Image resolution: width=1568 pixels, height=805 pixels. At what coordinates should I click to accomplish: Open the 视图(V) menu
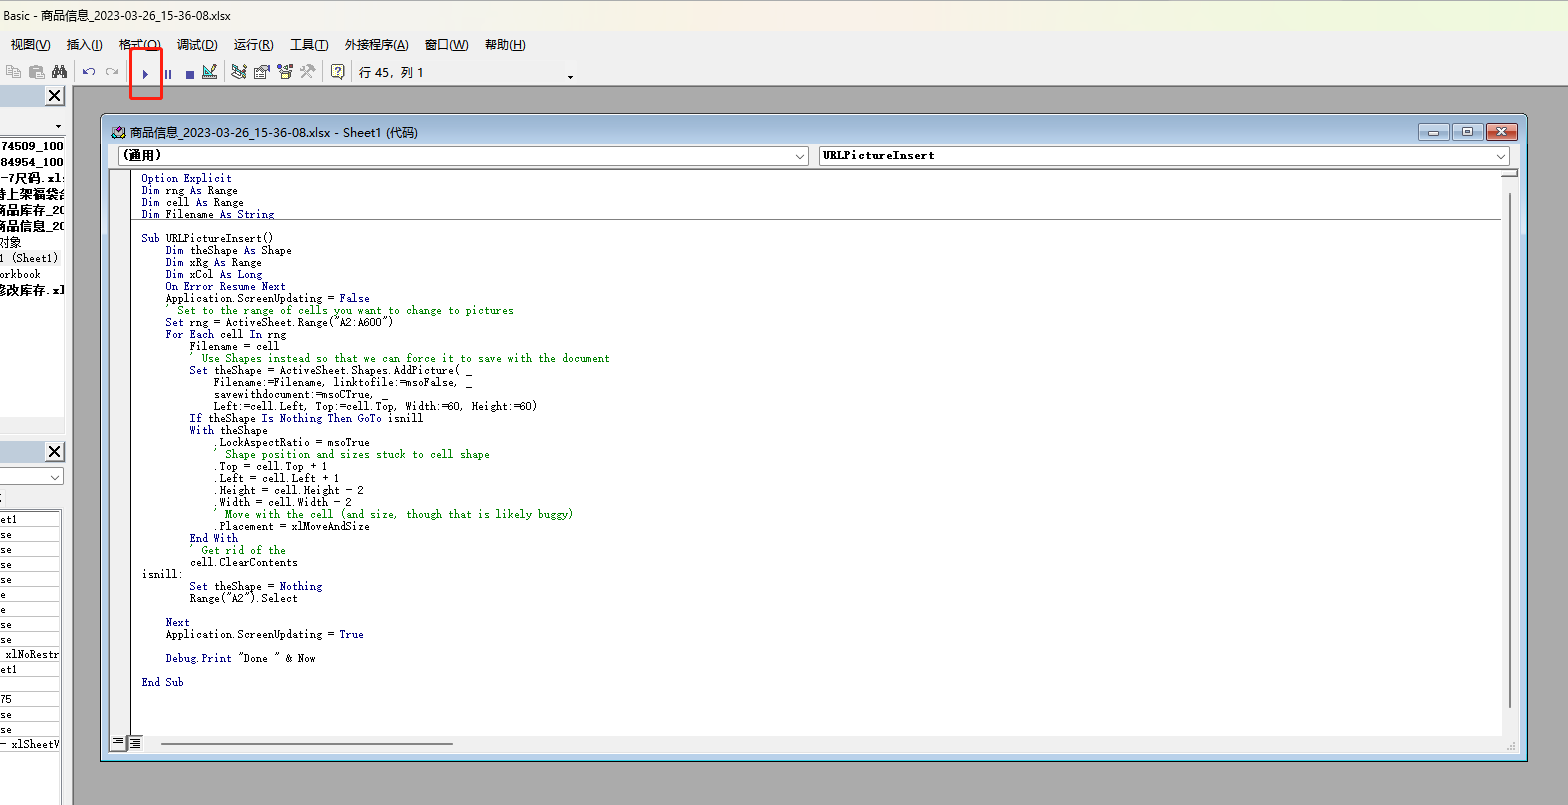click(30, 45)
